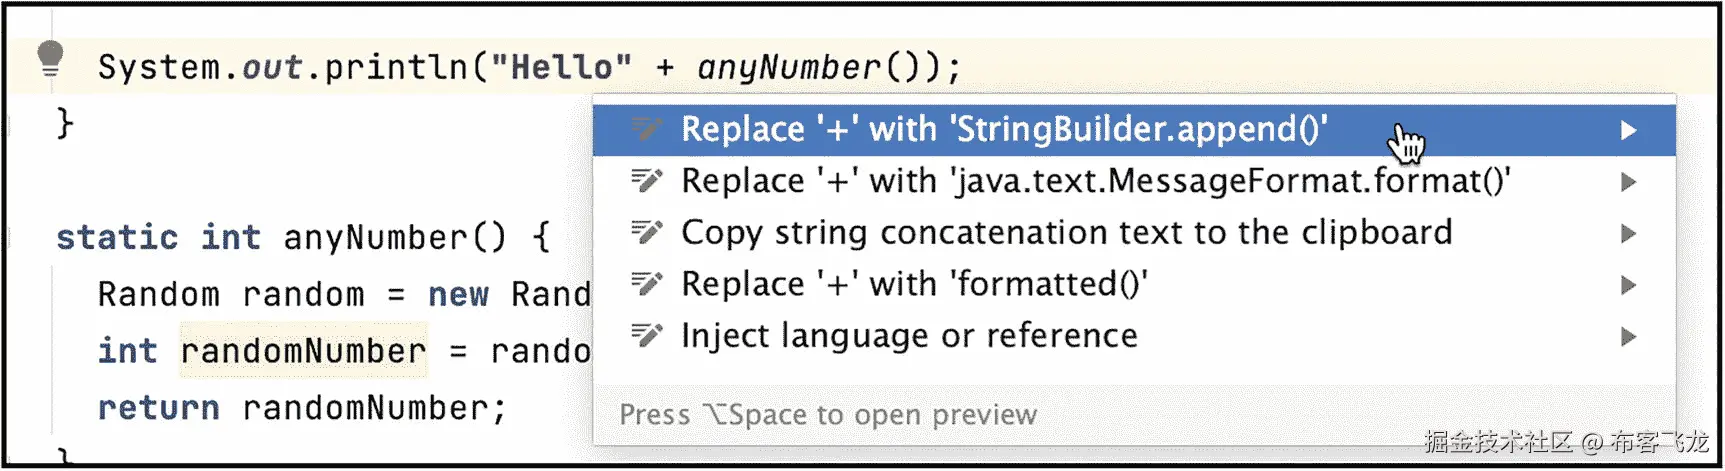This screenshot has width=1725, height=471.
Task: Select Replace '+' with 'StringBuilder.append()'
Action: click(x=1003, y=130)
